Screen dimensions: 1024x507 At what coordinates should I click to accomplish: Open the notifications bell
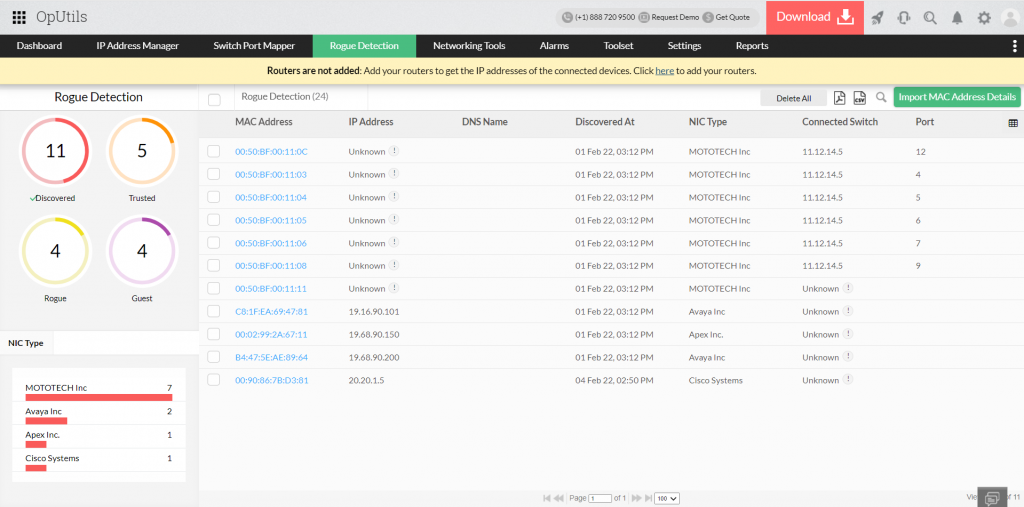957,17
